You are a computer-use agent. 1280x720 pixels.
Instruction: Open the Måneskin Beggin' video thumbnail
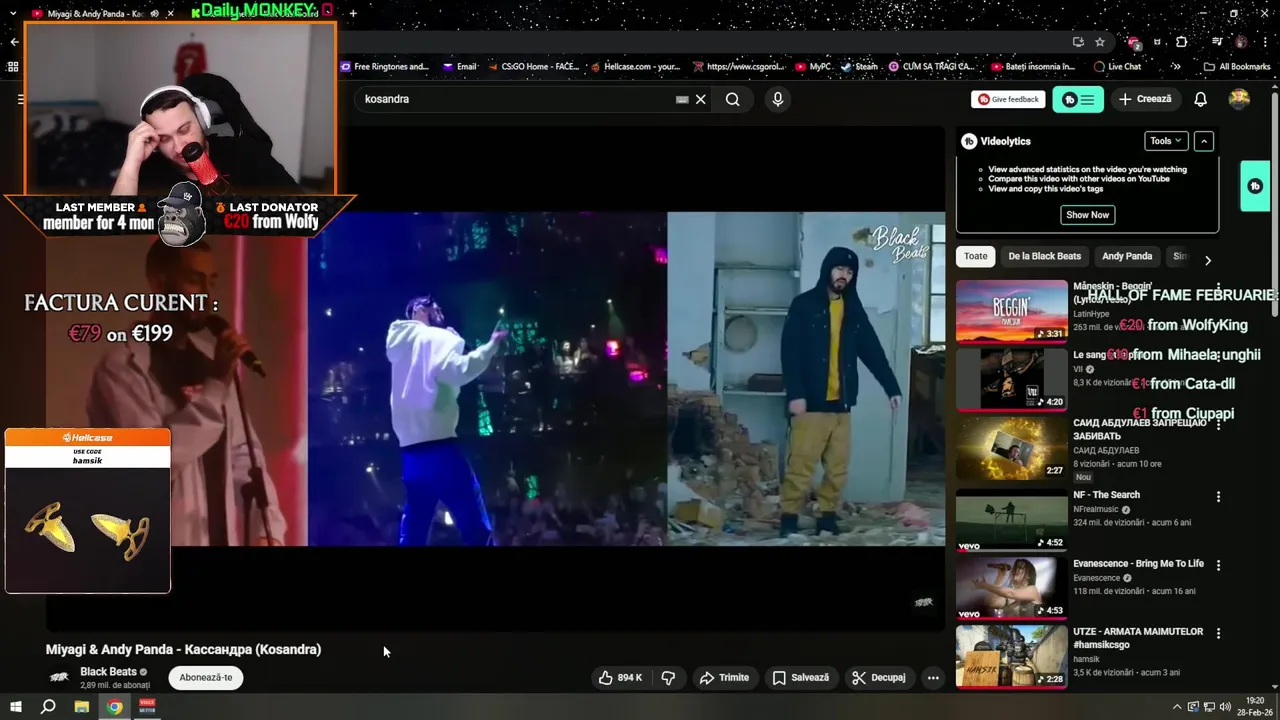point(1011,311)
